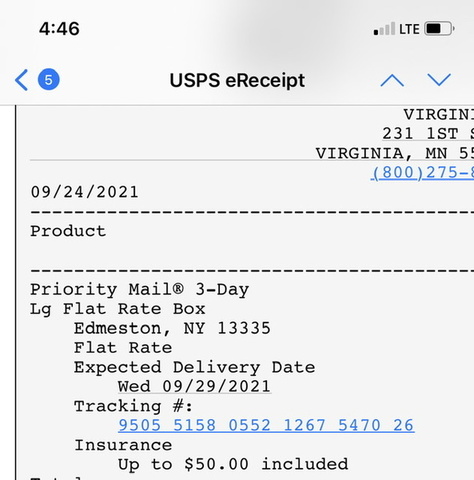Image resolution: width=474 pixels, height=480 pixels.
Task: Tap the USPS eReceipt subject title
Action: [x=237, y=81]
